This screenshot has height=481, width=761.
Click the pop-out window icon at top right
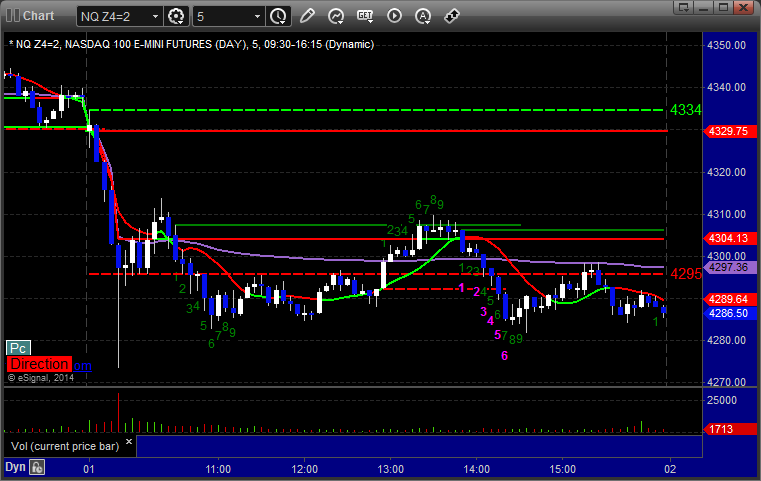tap(684, 7)
